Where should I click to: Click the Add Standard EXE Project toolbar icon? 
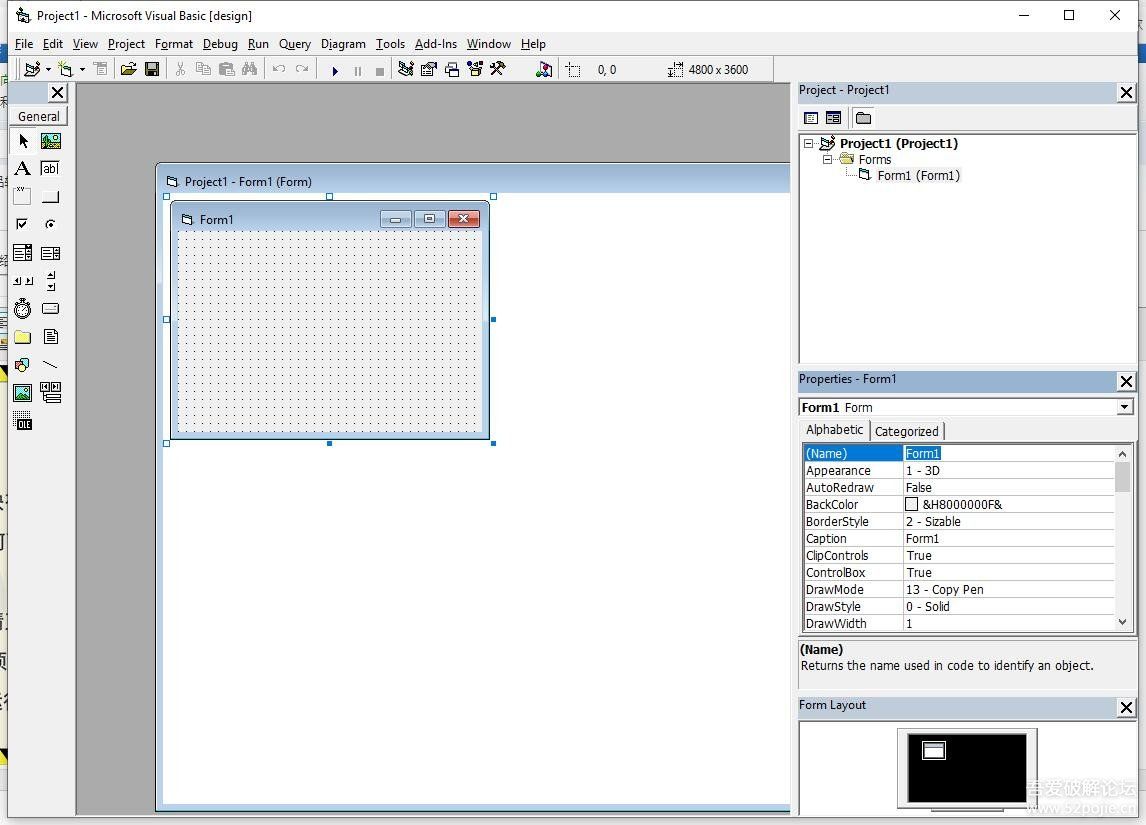31,69
